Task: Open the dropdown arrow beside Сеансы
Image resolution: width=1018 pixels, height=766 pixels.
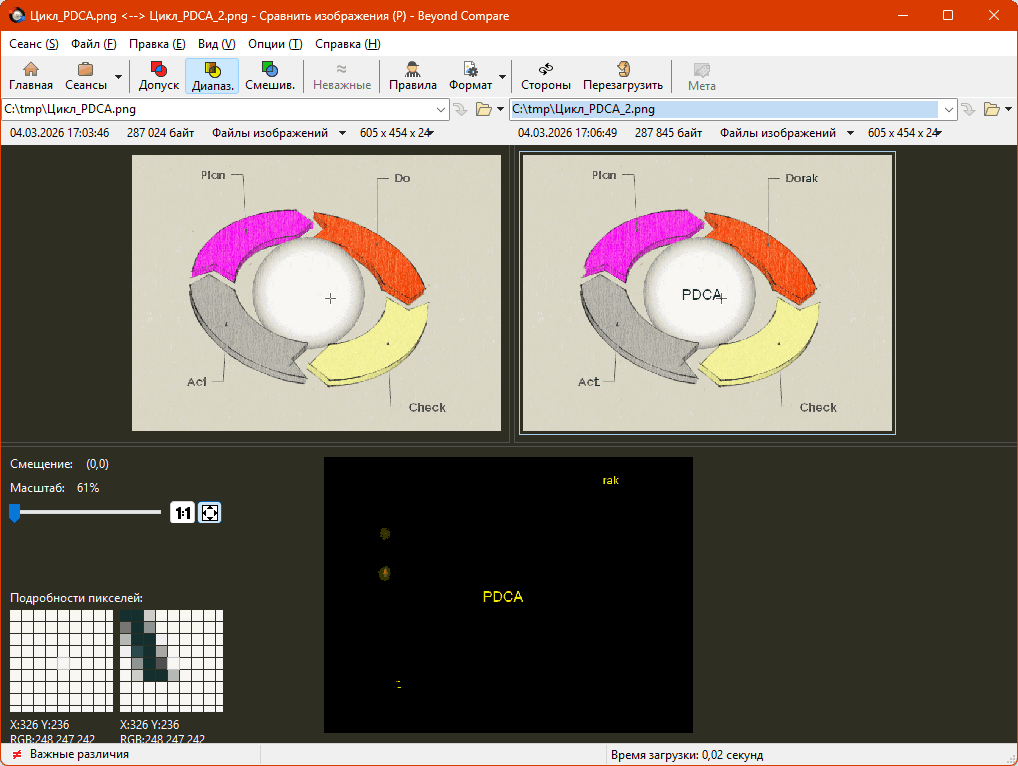Action: click(119, 76)
